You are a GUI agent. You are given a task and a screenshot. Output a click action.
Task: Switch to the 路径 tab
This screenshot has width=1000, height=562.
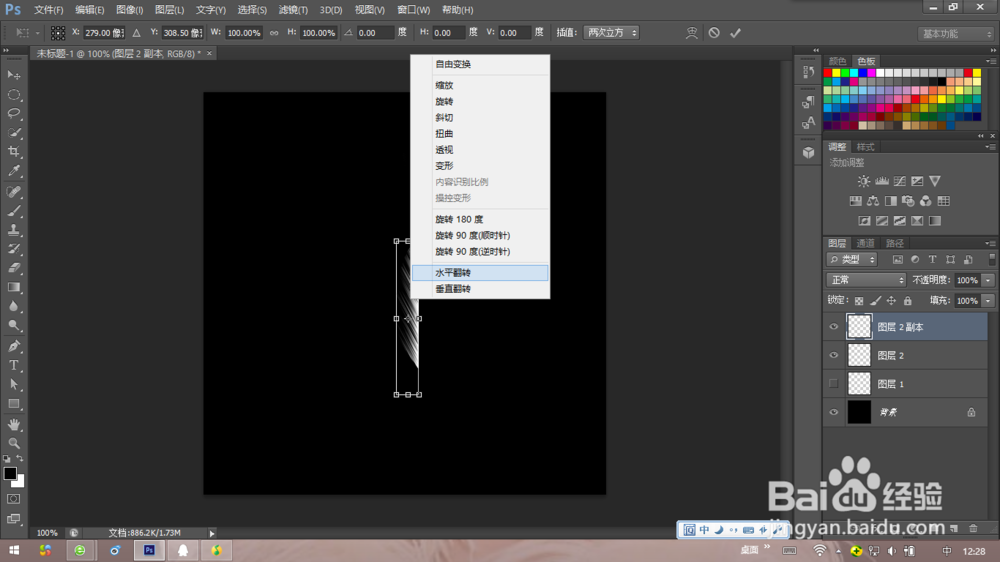[x=894, y=243]
